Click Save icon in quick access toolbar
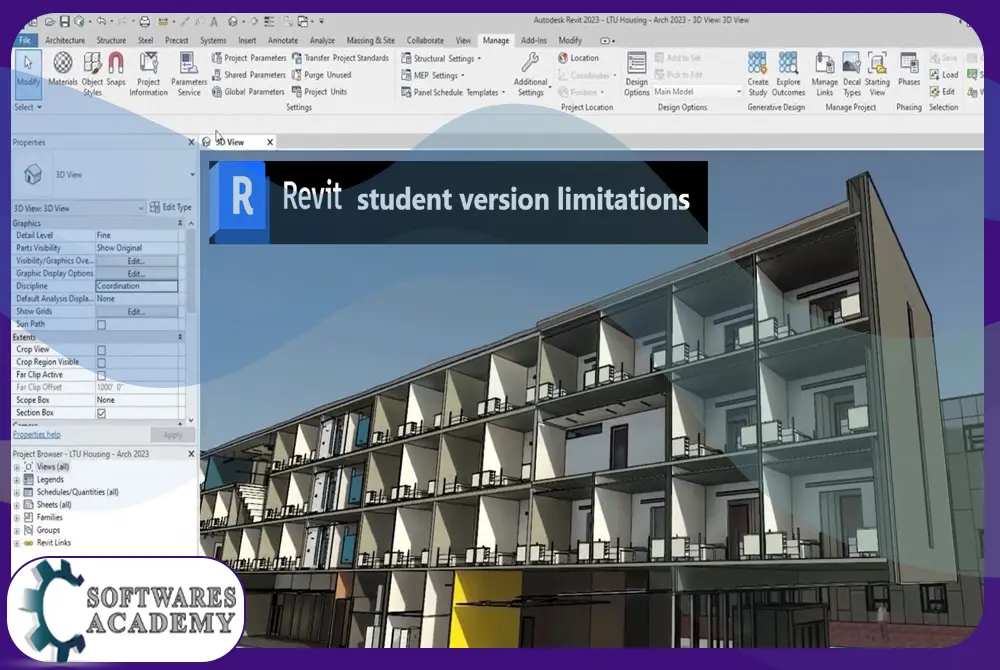 coord(64,22)
